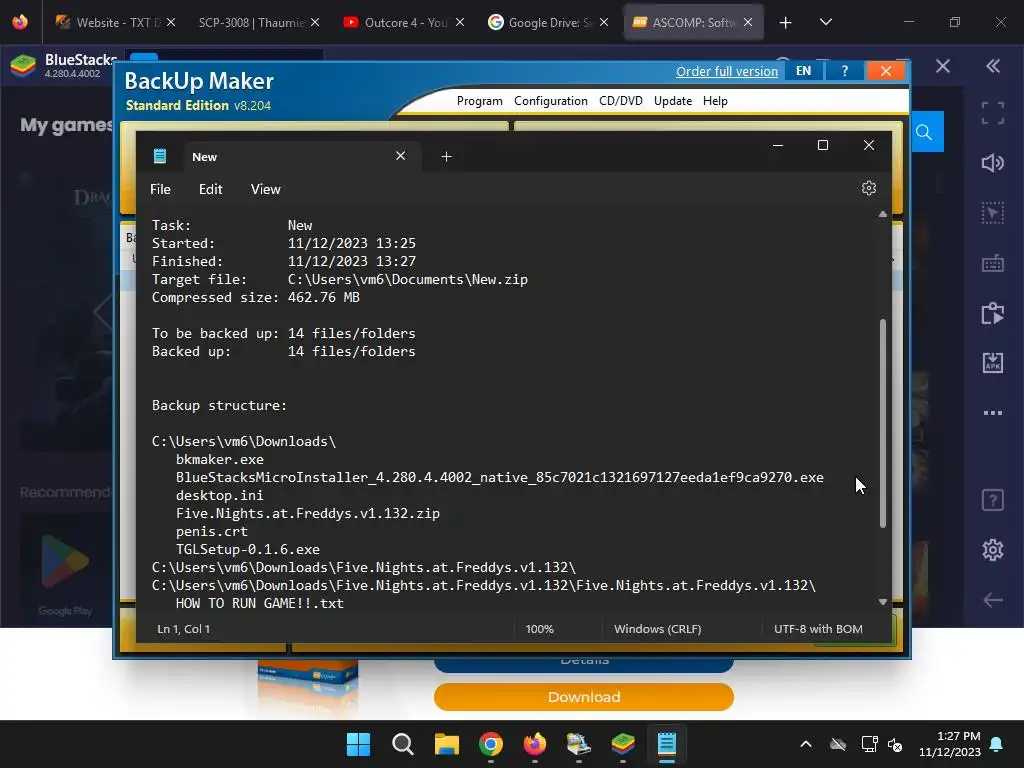Open BlueStacks keyboard controls icon
The height and width of the screenshot is (768, 1024).
pyautogui.click(x=993, y=264)
